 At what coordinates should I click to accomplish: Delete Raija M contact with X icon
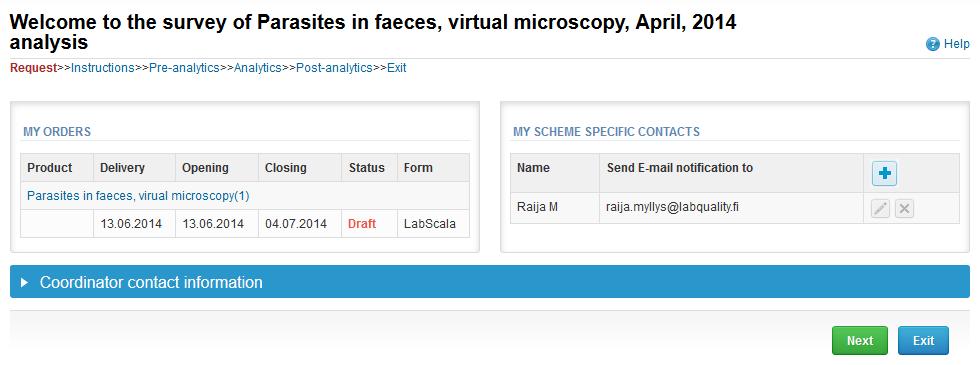click(x=904, y=209)
